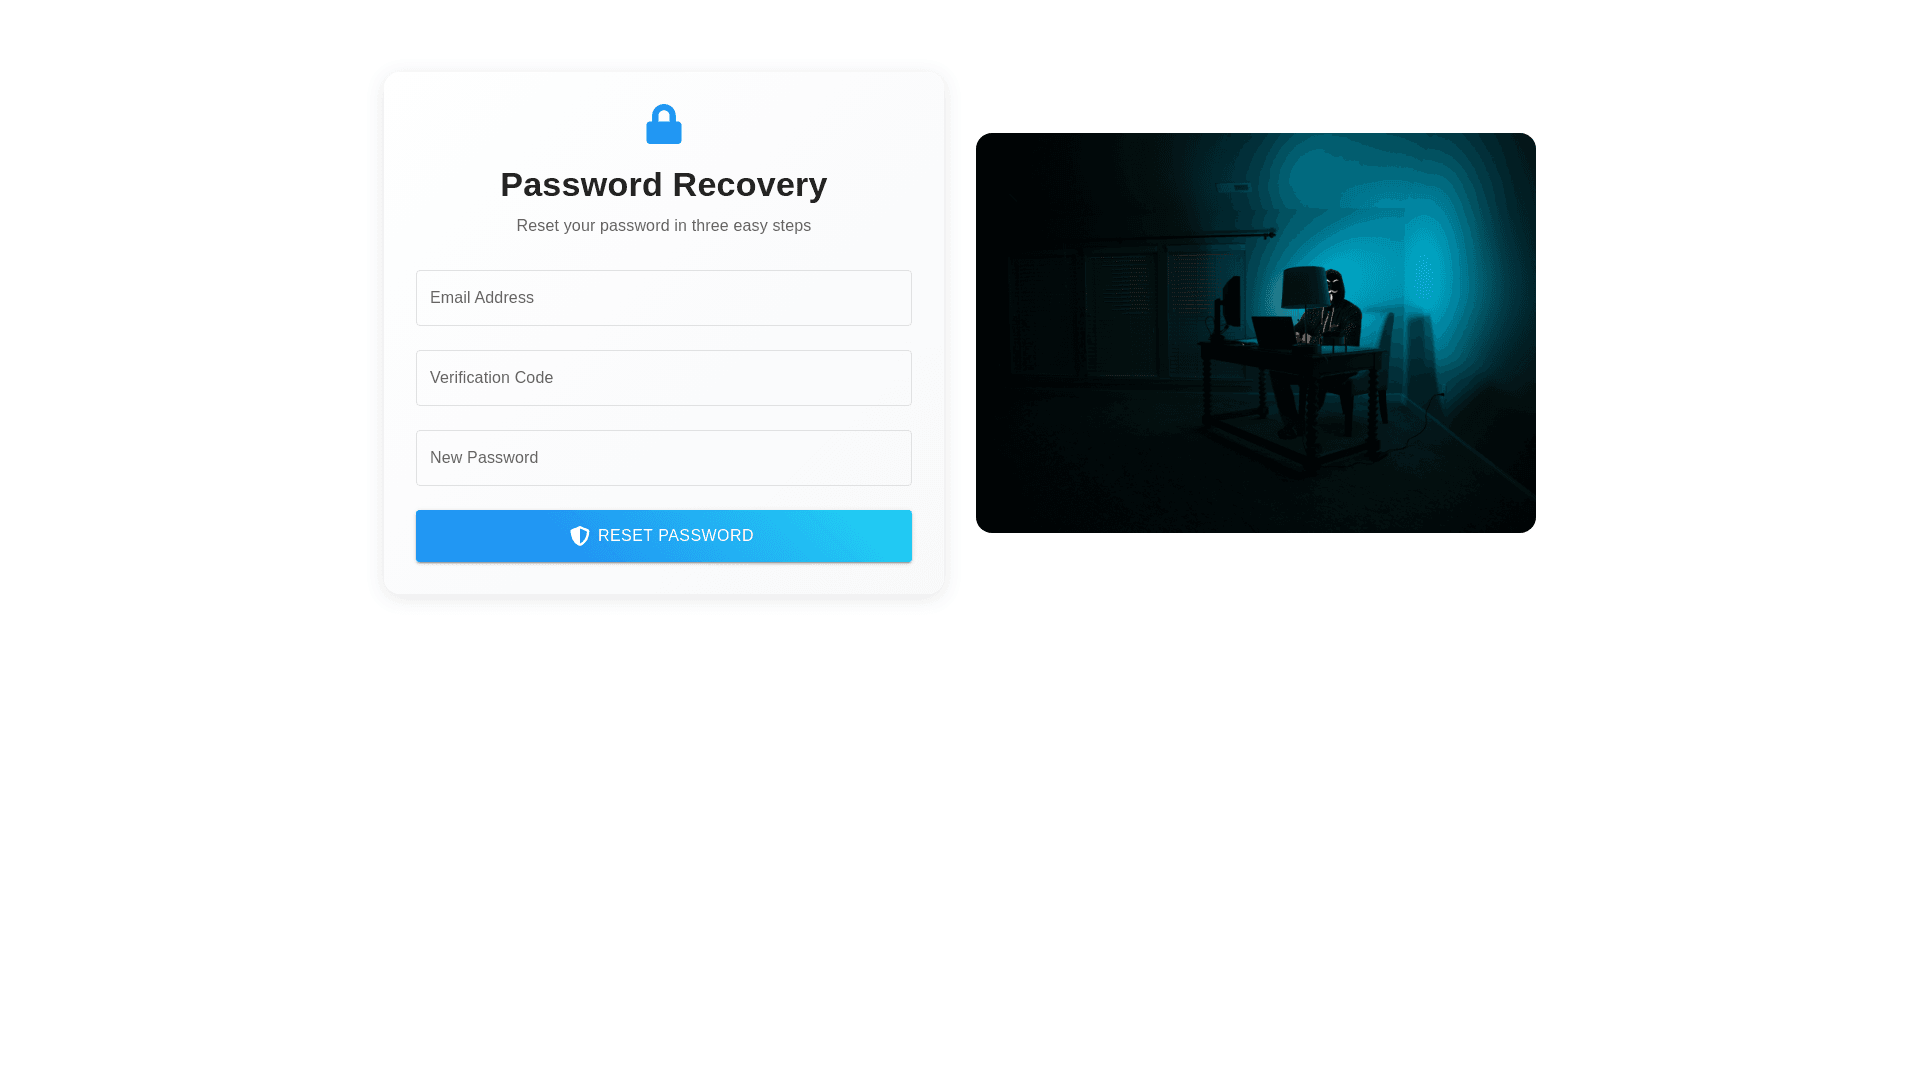Click the 'Email Address' placeholder text
The width and height of the screenshot is (1920, 1080).
[x=482, y=298]
